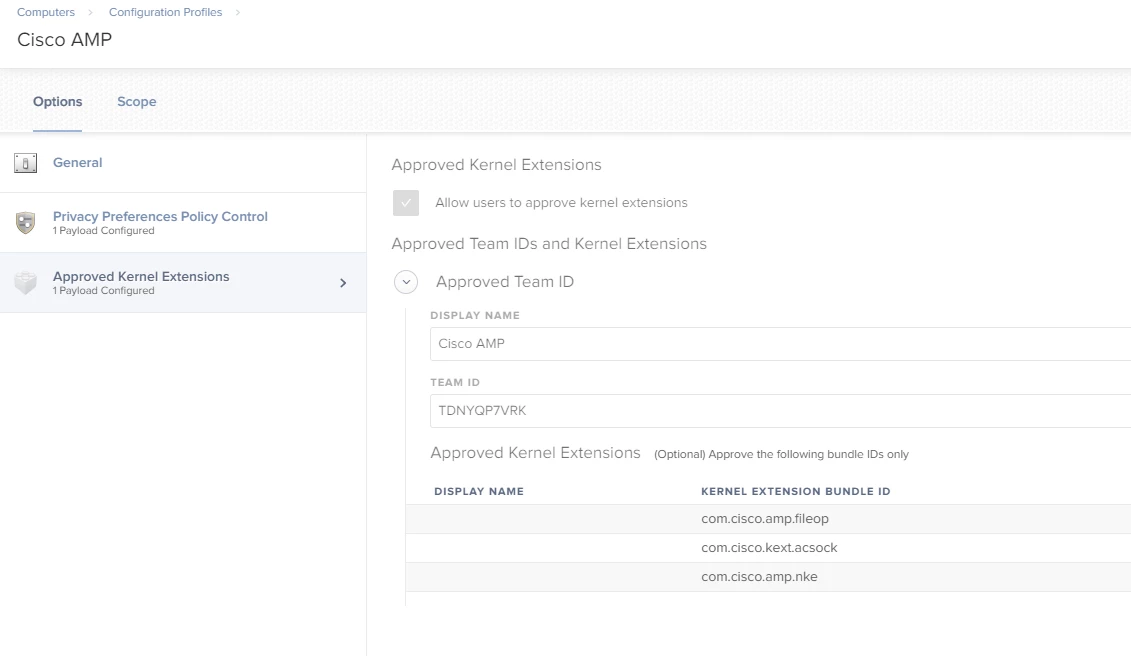Click the arrow on Approved Kernel Extensions row
1131x656 pixels.
(x=343, y=283)
